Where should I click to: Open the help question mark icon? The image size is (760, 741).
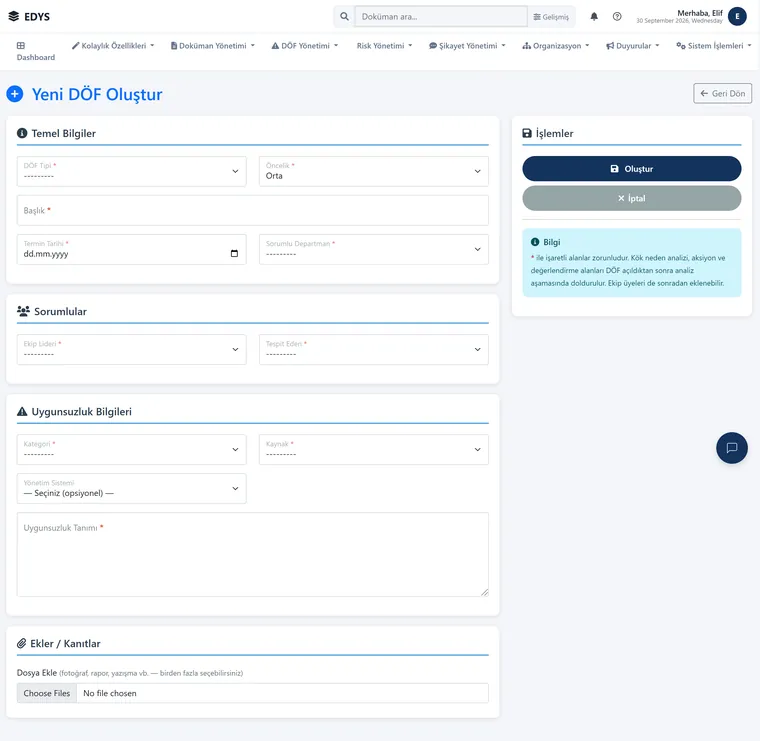pyautogui.click(x=617, y=16)
